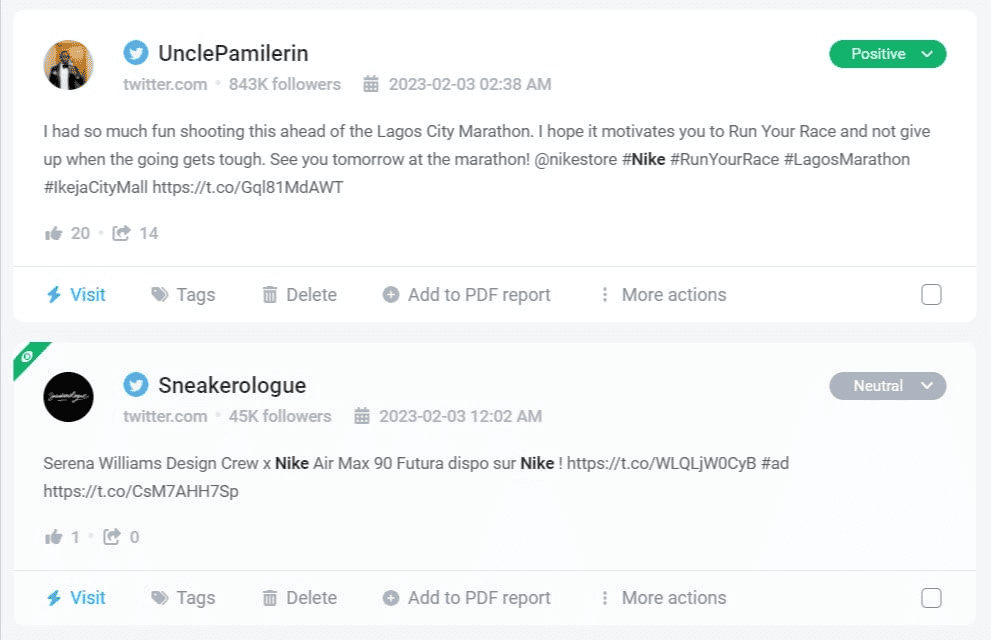Open the Sneakerologue author name
Screen dimensions: 991x640
232,385
